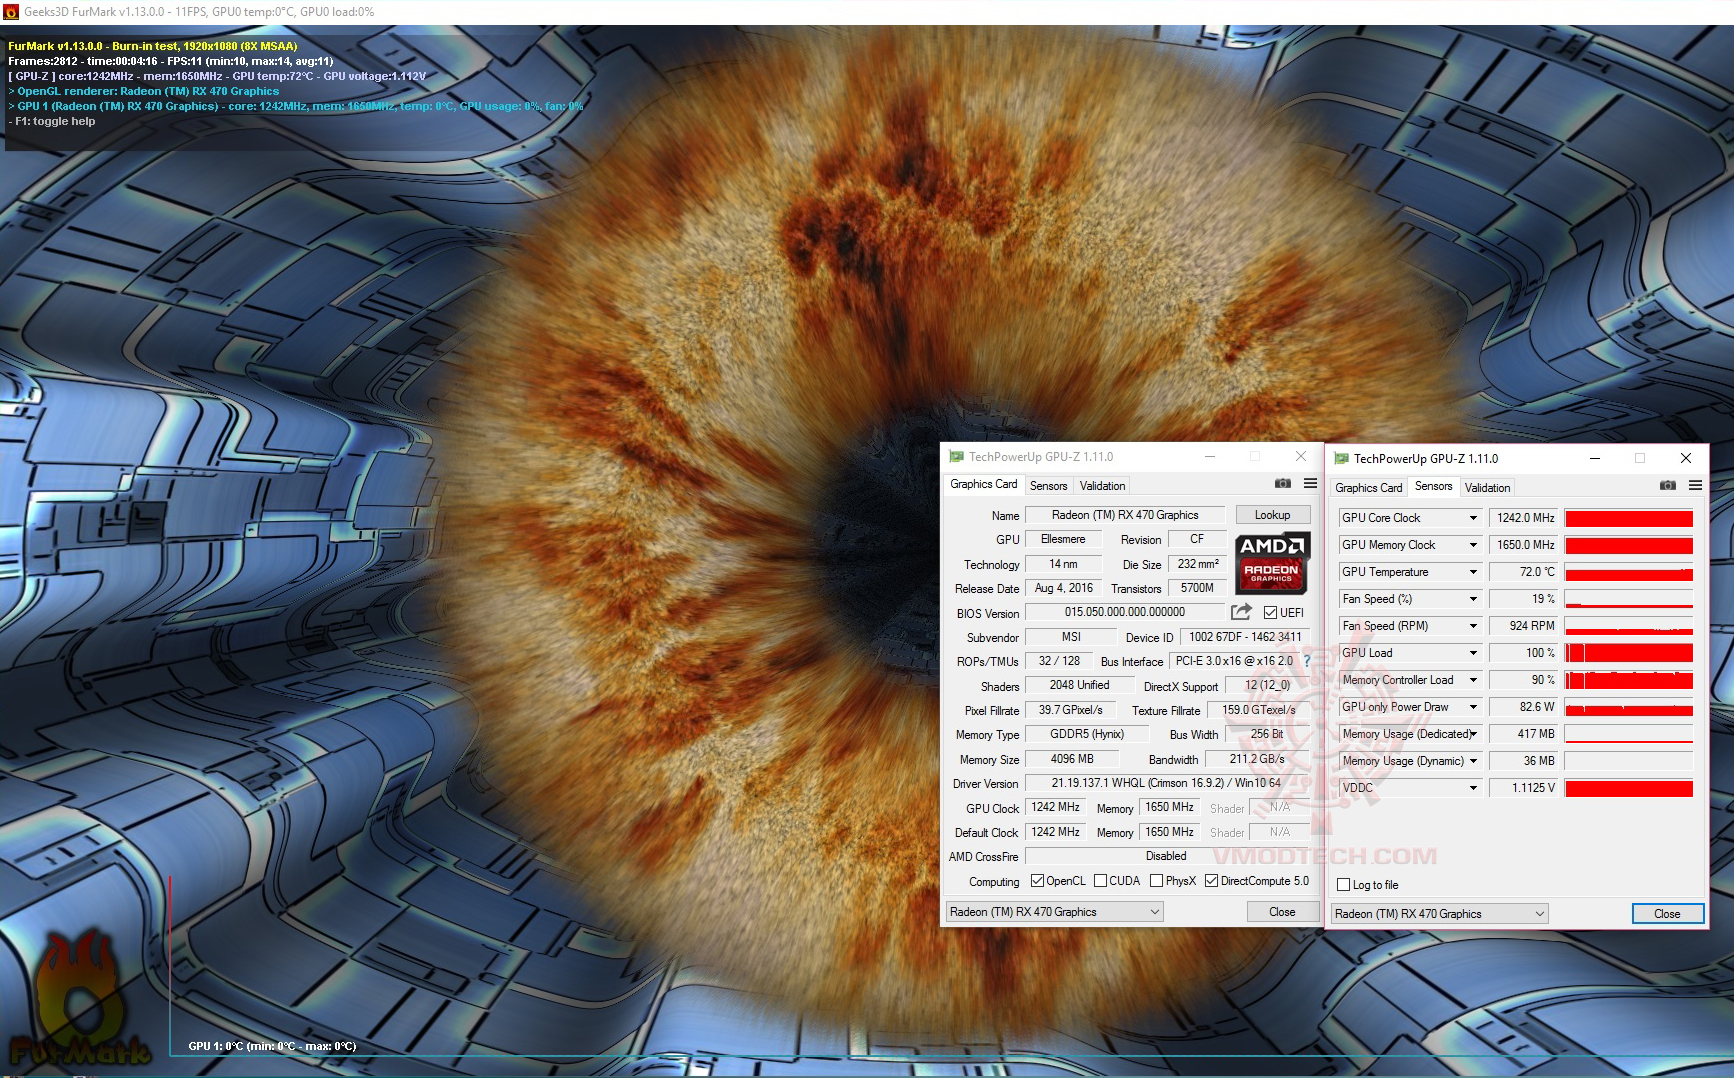The width and height of the screenshot is (1734, 1078).
Task: Toggle the UEFI checkbox
Action: [x=1270, y=613]
